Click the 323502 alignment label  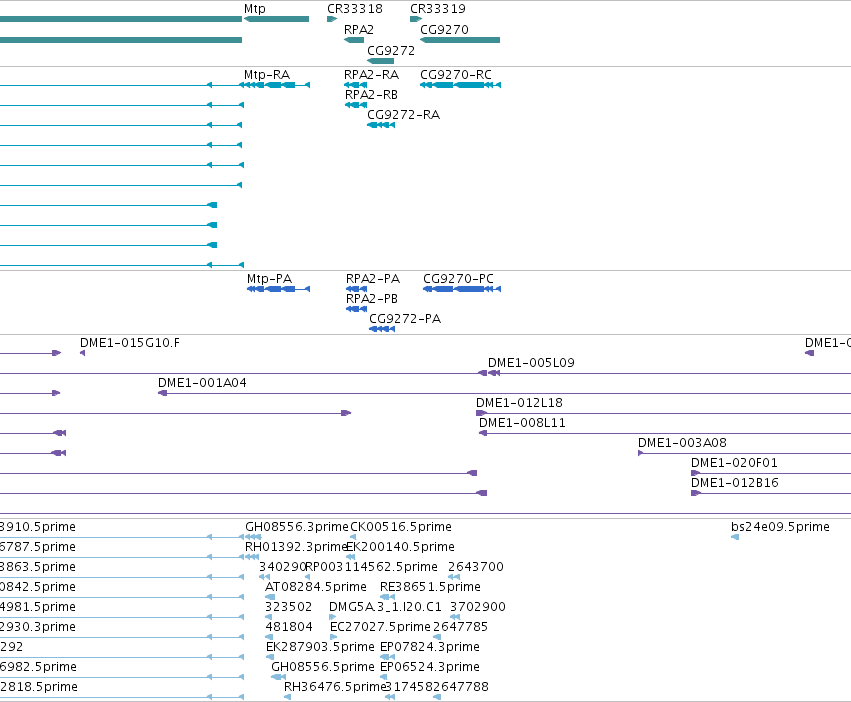pyautogui.click(x=288, y=607)
